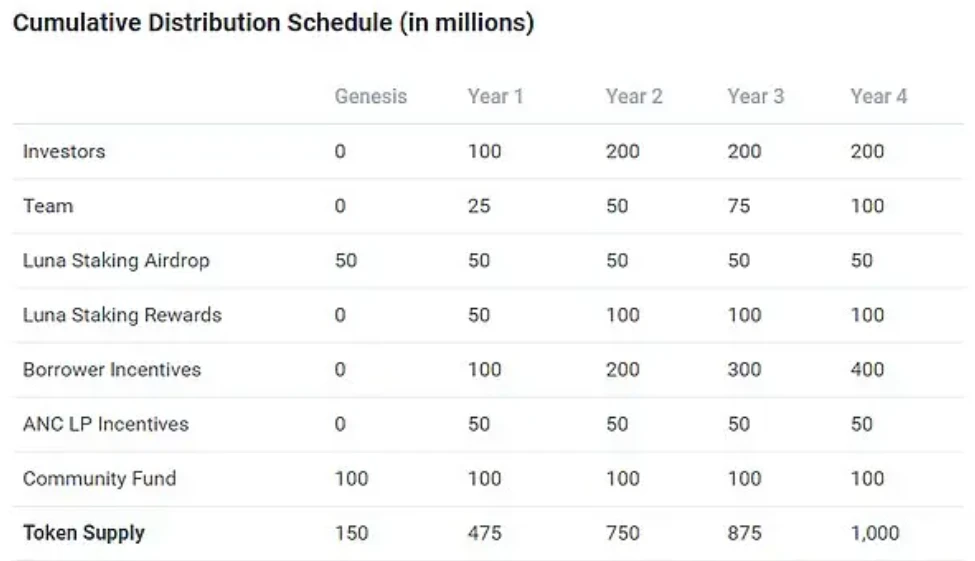
Task: Click the Genesis column header
Action: click(x=371, y=97)
